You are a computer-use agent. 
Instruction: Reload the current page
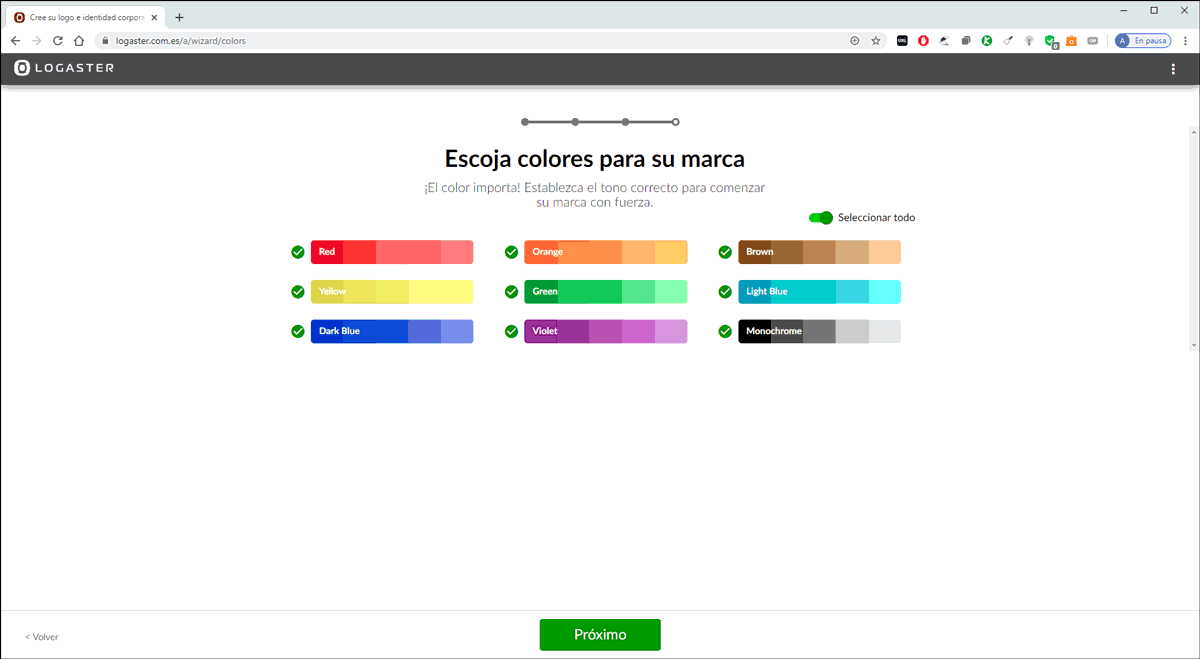click(58, 41)
